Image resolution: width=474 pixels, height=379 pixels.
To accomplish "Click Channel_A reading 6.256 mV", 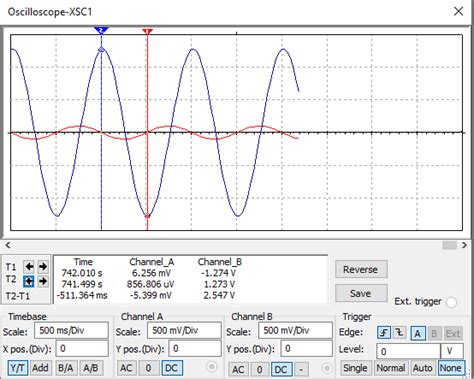I will coord(151,273).
